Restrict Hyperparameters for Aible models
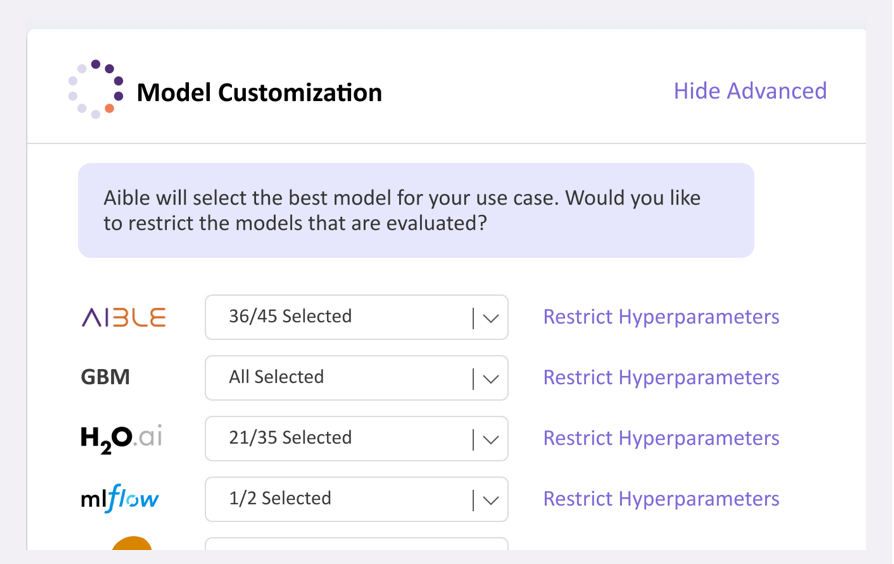Image resolution: width=894 pixels, height=564 pixels. [661, 317]
